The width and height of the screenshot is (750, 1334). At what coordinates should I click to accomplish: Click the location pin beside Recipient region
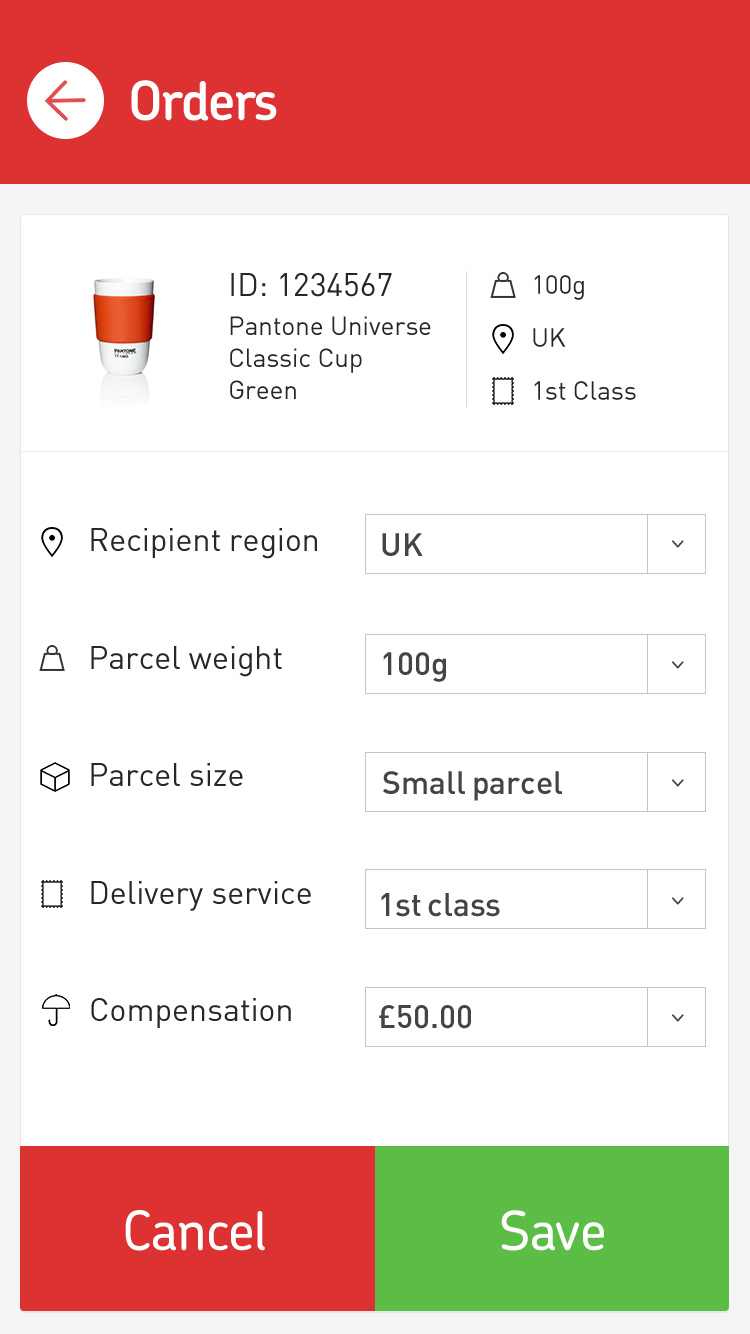[x=52, y=542]
